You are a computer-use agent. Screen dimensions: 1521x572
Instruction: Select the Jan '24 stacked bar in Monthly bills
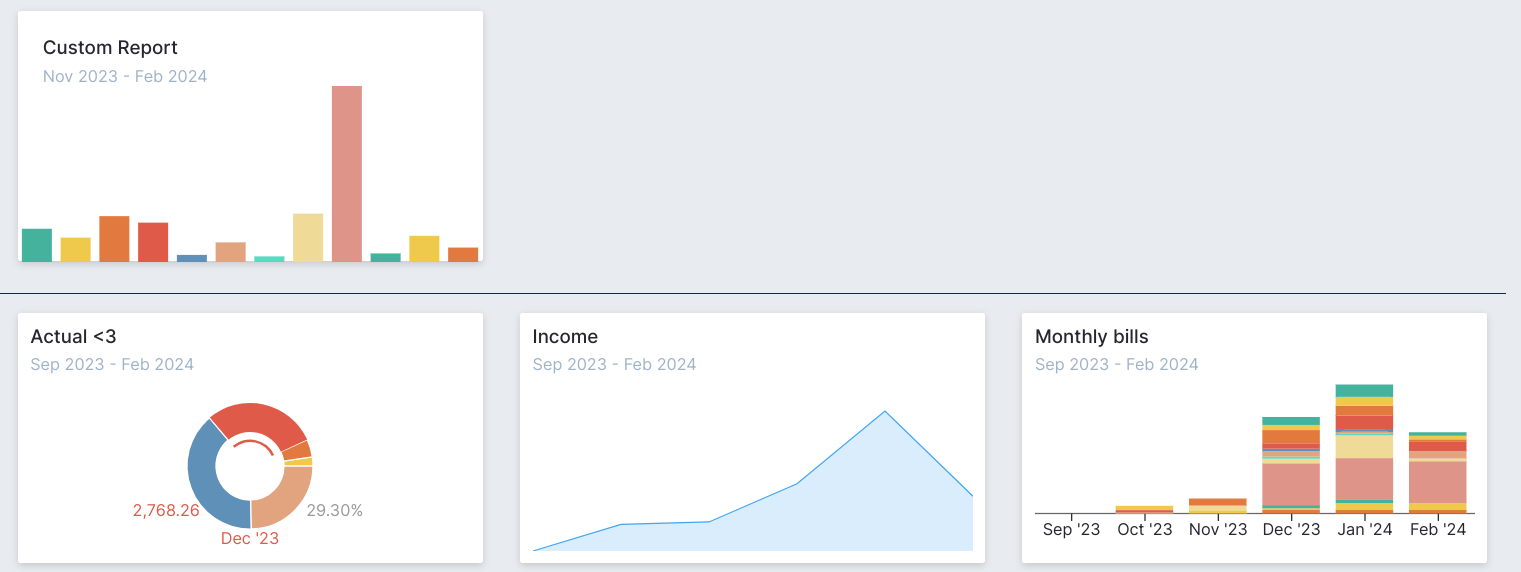[1364, 448]
